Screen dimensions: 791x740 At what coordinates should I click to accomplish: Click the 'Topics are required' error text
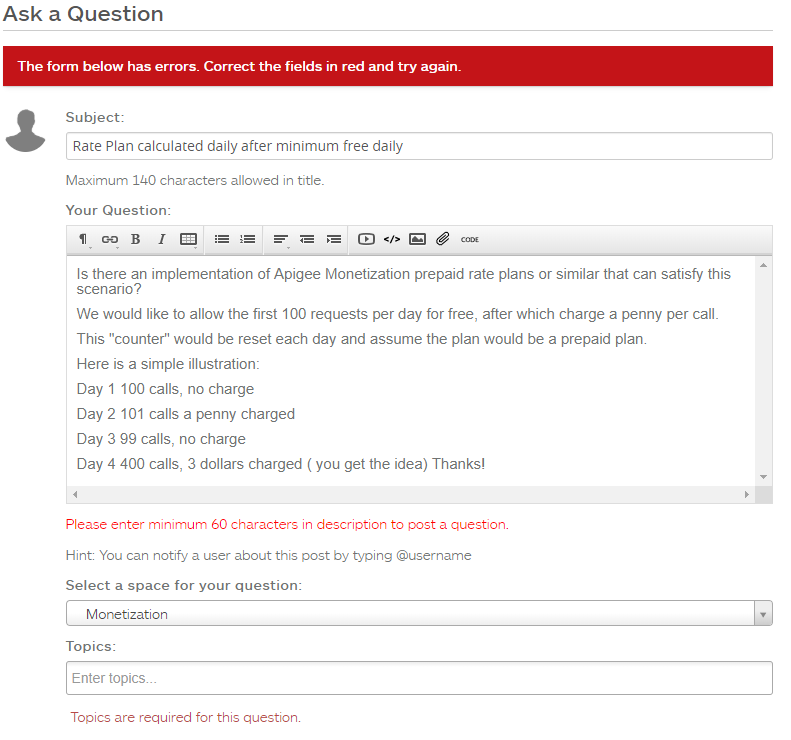[186, 717]
